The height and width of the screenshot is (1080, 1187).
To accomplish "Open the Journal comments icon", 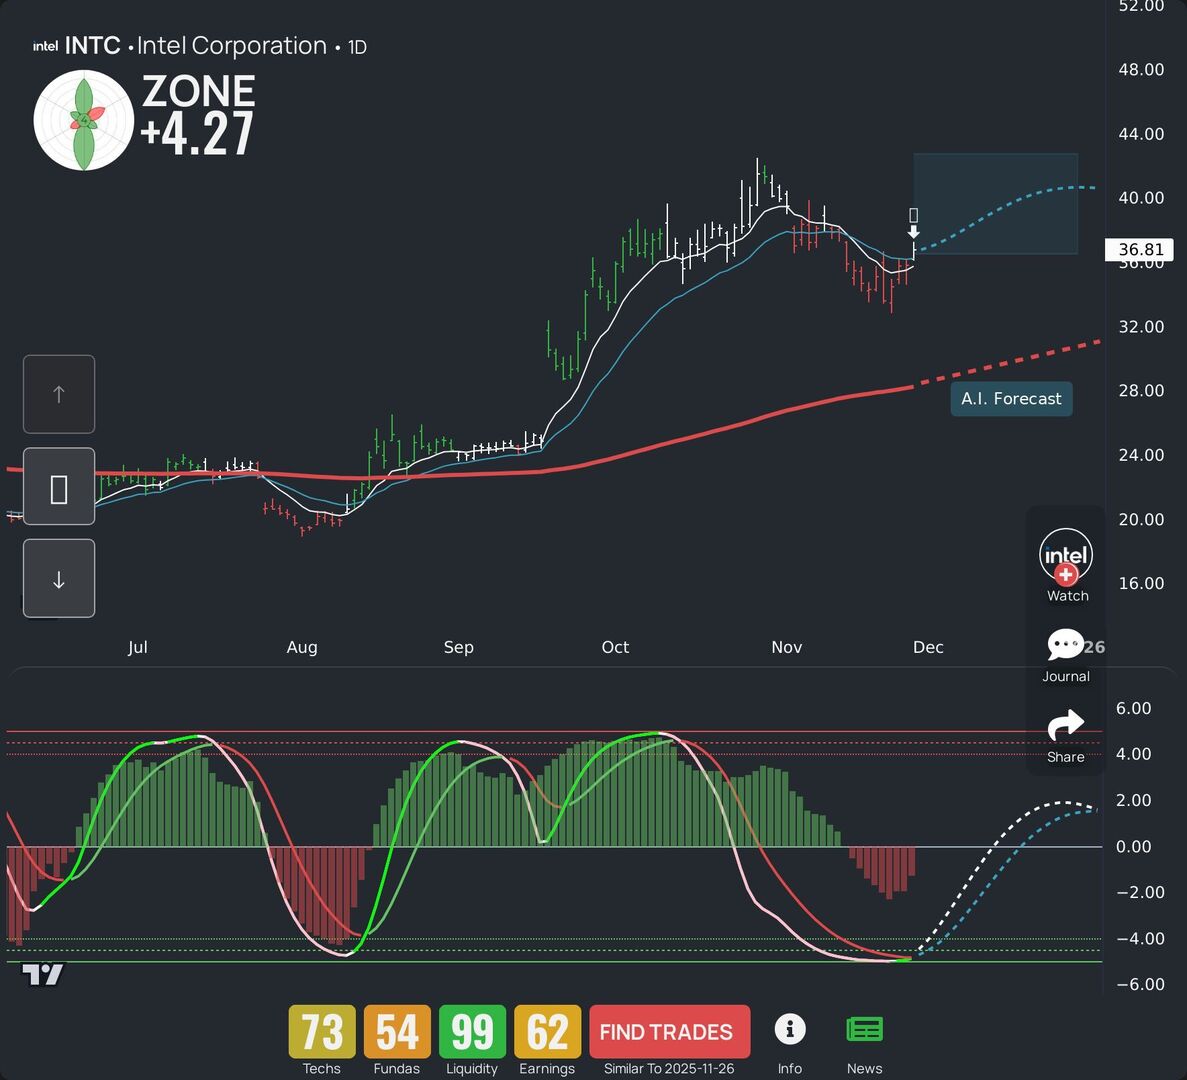I will [1065, 645].
